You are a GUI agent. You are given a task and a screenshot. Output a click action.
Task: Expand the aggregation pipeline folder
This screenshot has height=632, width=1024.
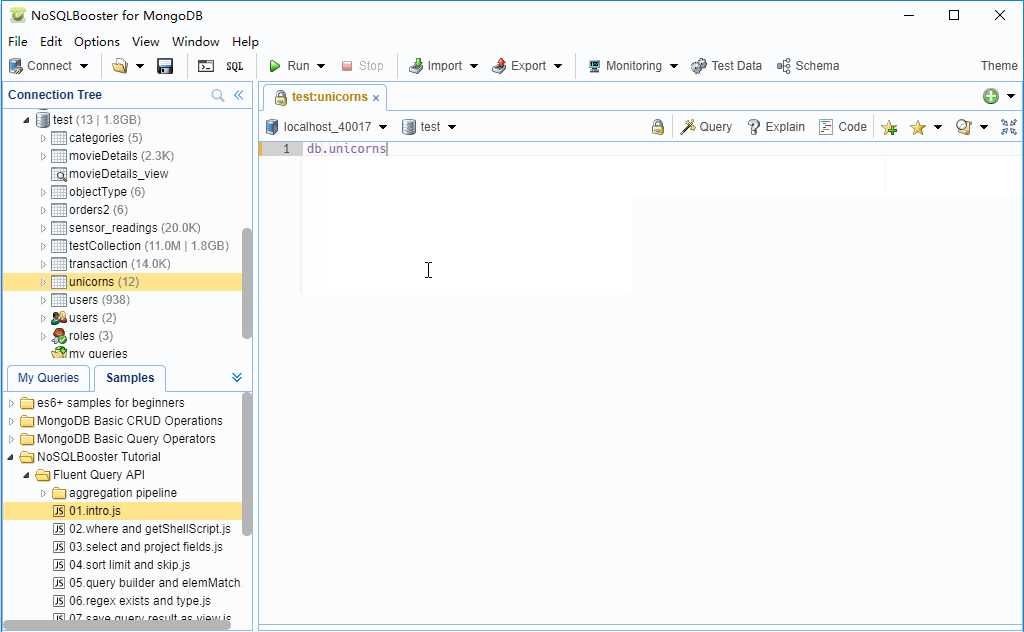43,494
